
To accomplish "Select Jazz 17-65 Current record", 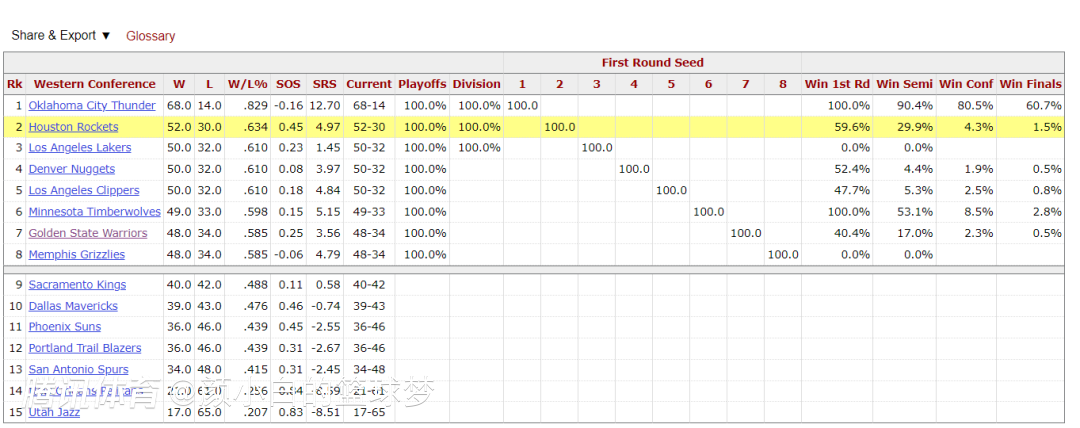I will [369, 412].
